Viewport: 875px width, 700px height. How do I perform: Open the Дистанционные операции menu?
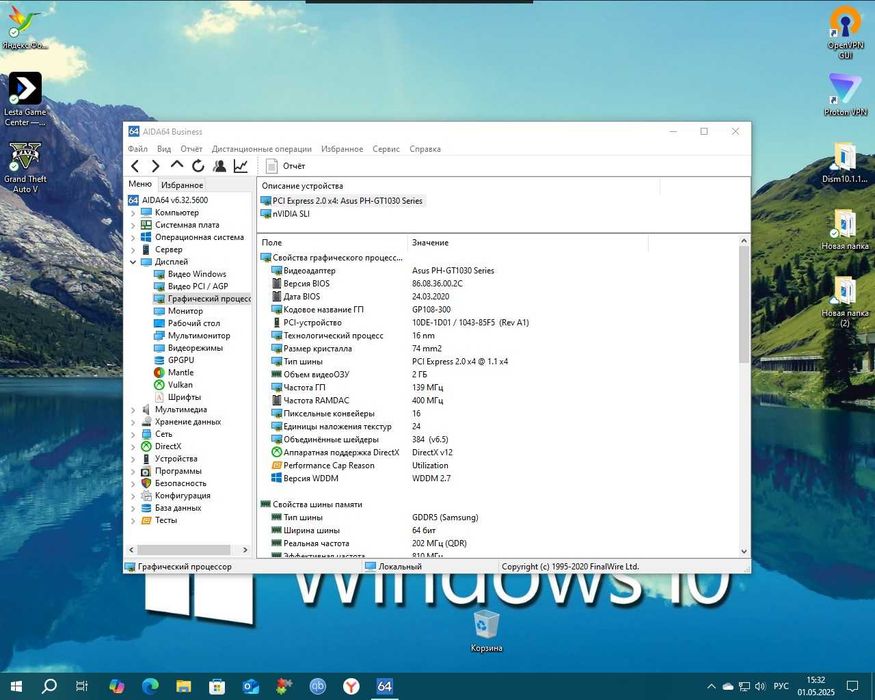261,149
